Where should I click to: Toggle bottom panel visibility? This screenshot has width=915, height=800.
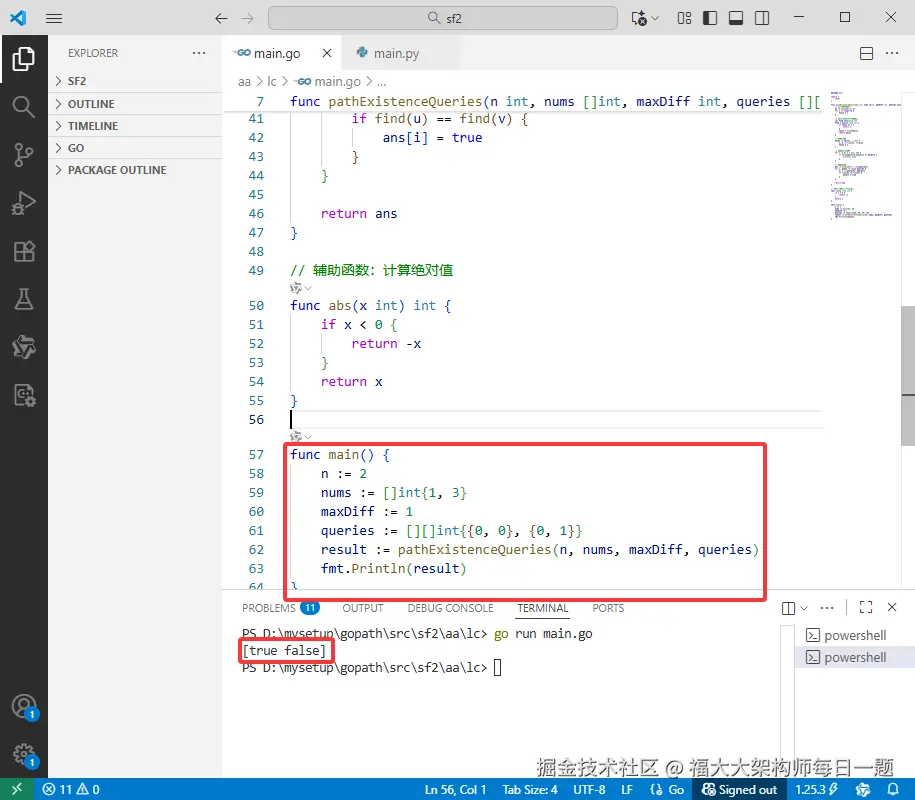pos(736,18)
